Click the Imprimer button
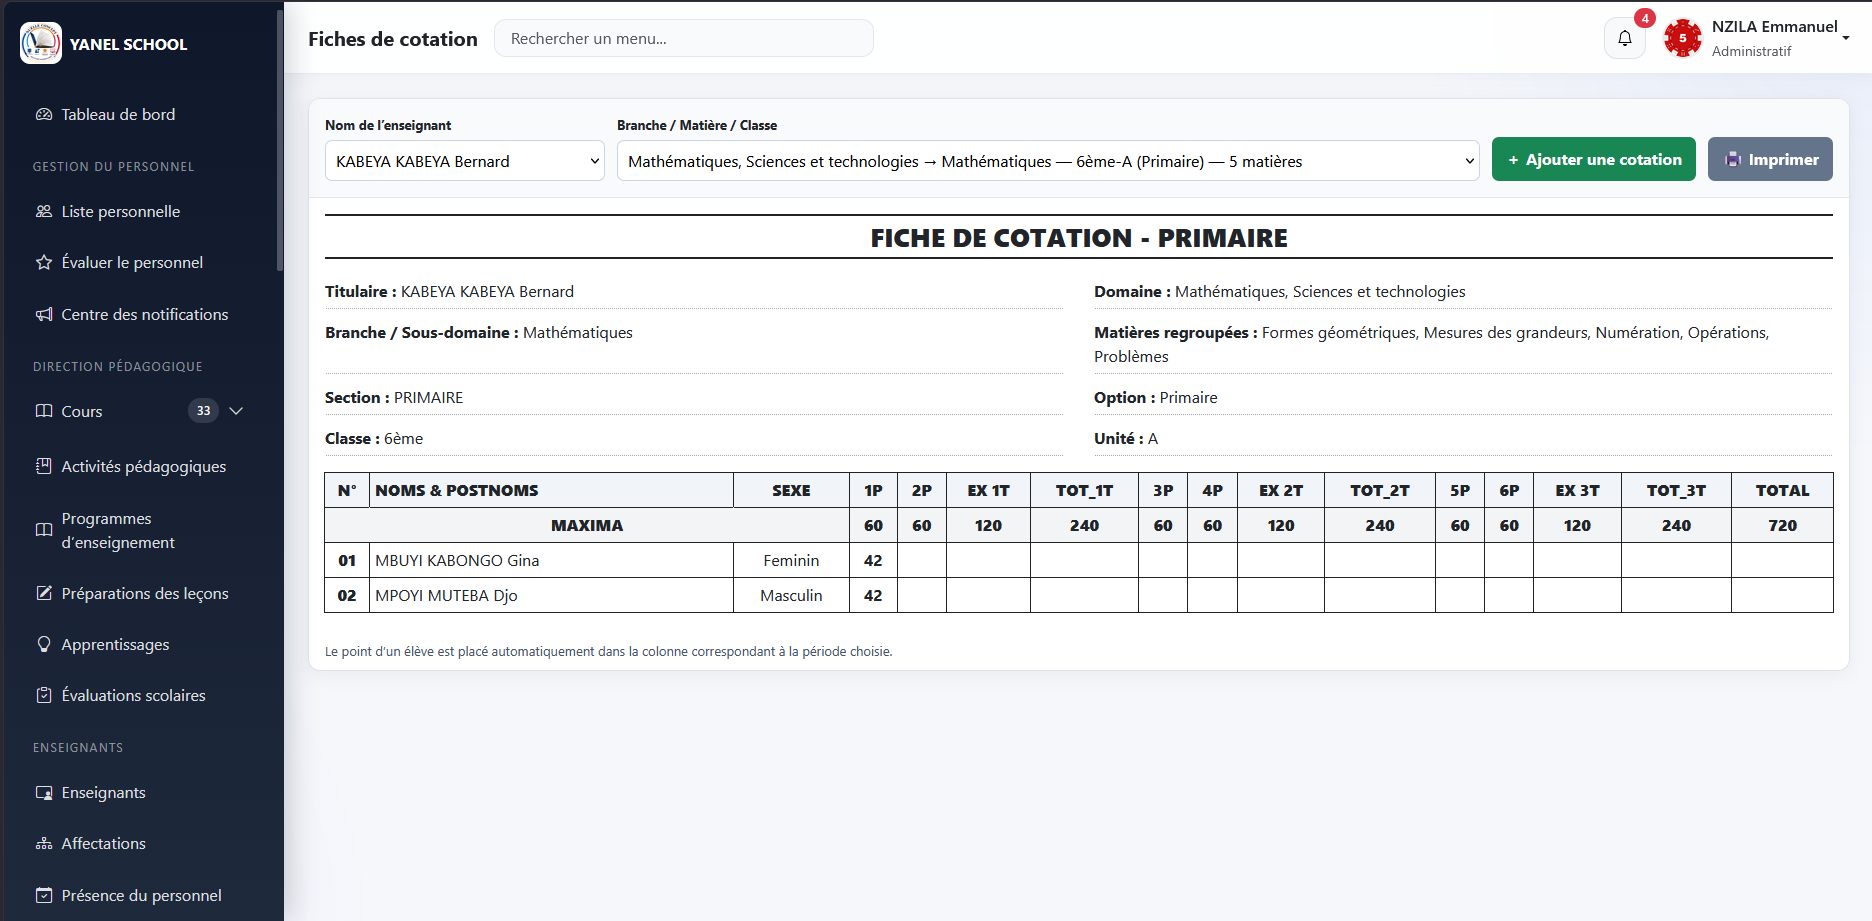This screenshot has width=1872, height=921. pos(1770,159)
